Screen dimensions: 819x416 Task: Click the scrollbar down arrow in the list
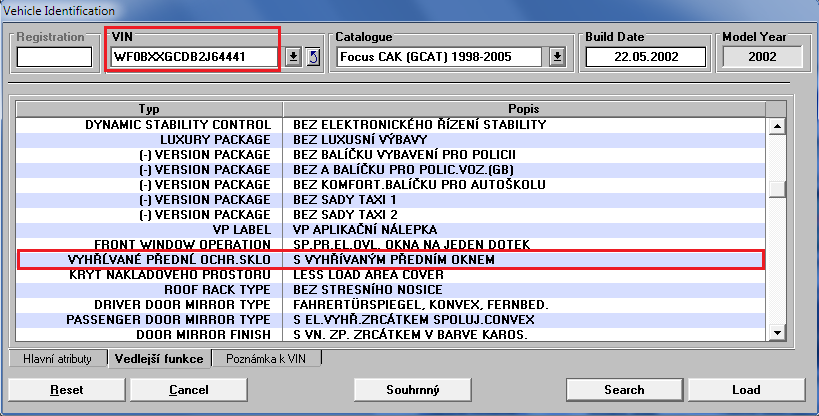pos(775,333)
